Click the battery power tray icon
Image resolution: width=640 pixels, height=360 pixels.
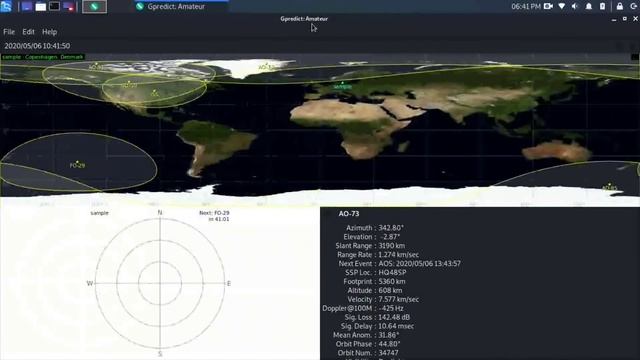click(x=602, y=6)
